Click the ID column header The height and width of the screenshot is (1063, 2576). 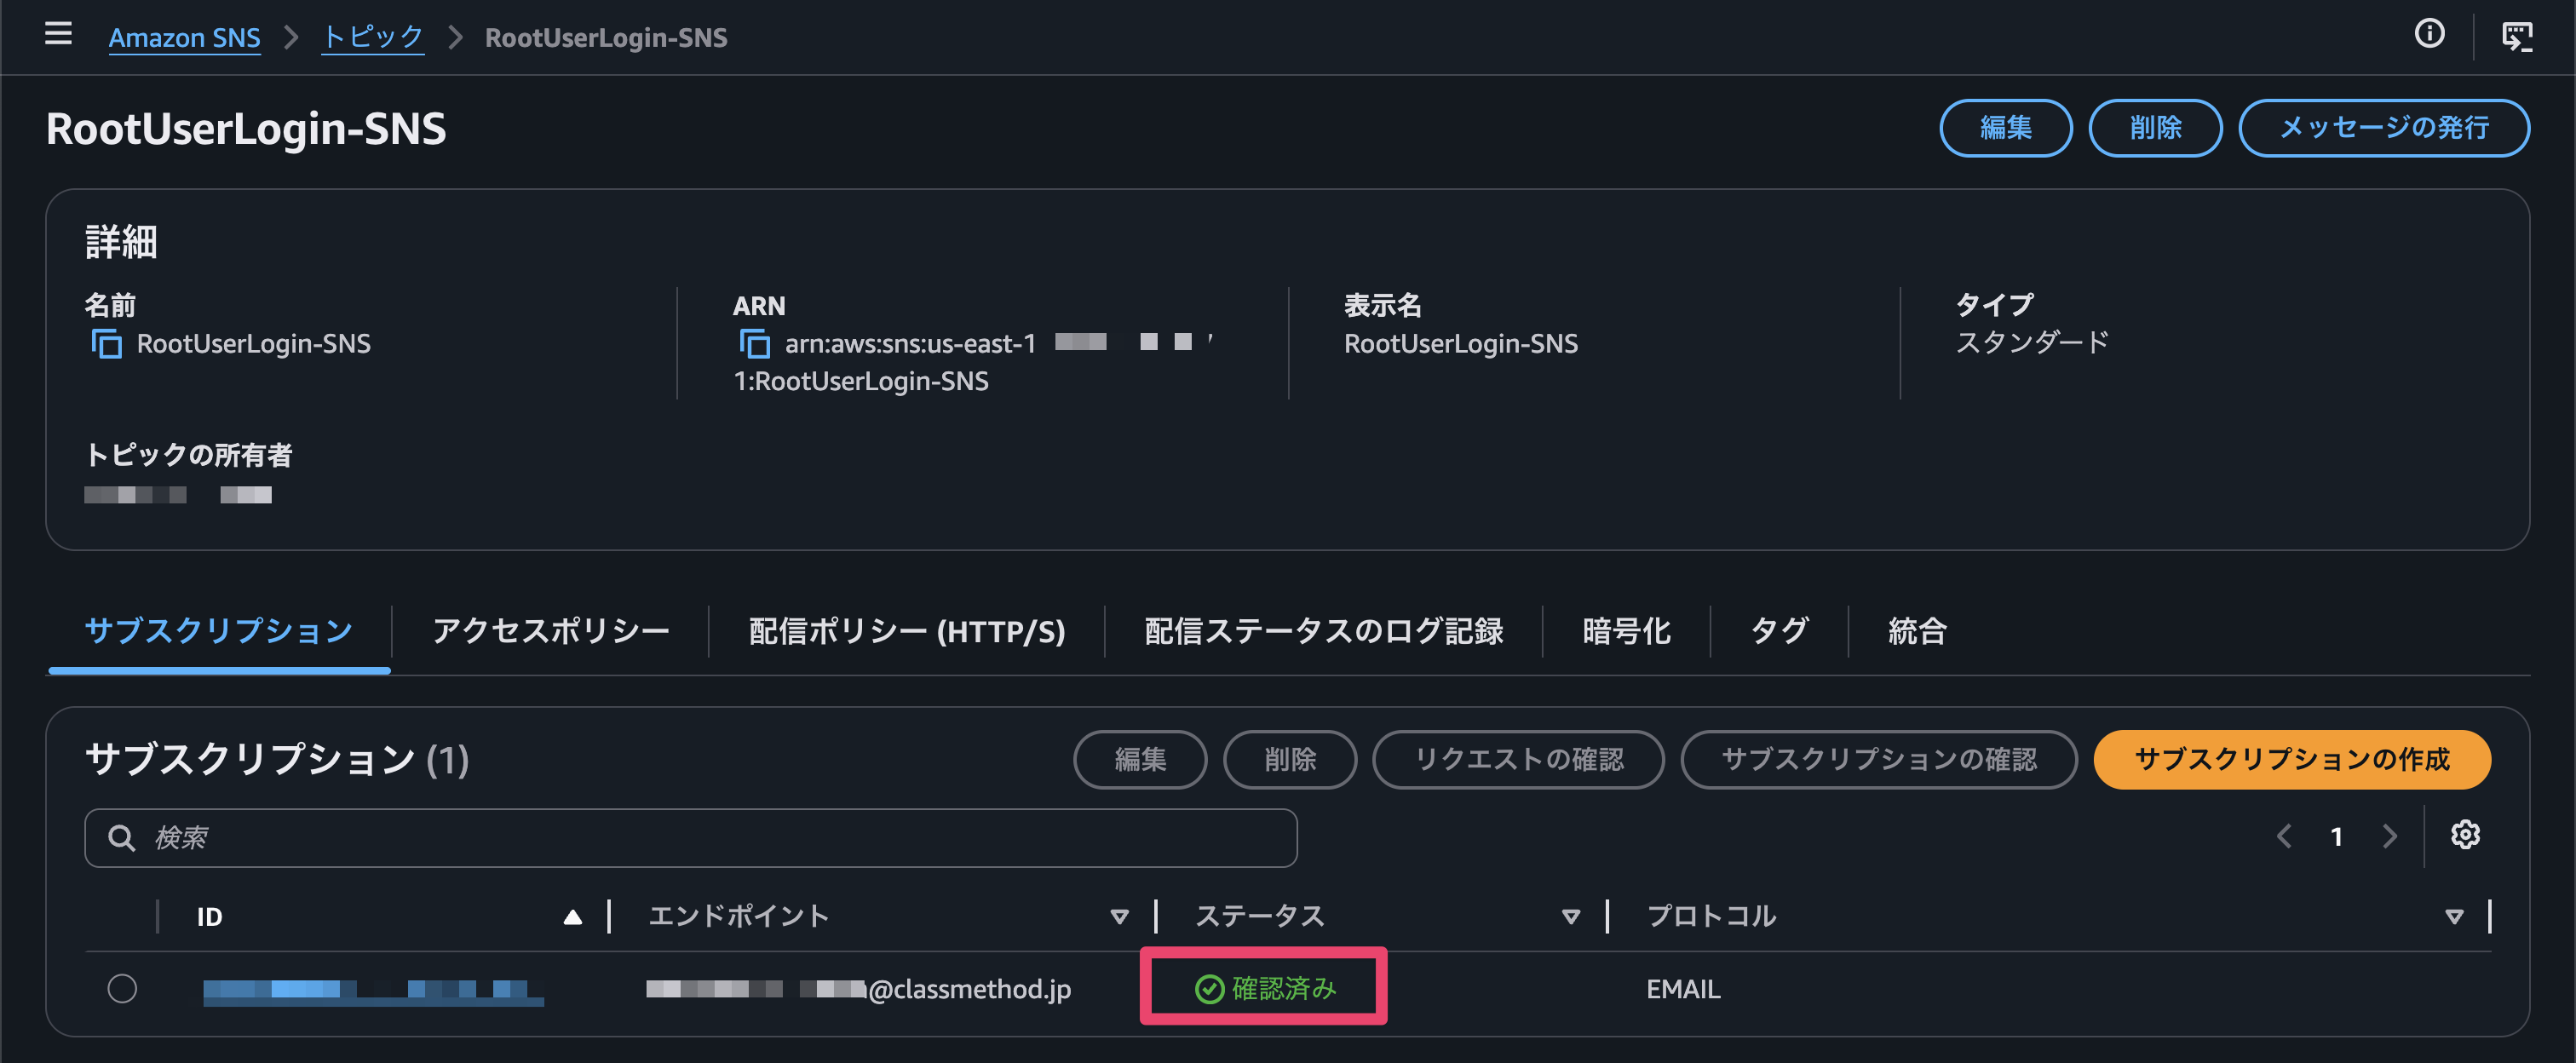(210, 917)
